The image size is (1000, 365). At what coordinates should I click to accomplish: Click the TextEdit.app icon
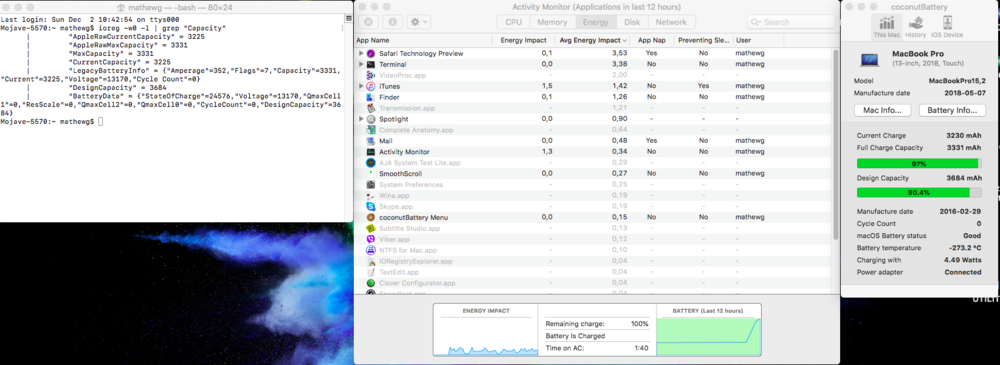coord(371,272)
